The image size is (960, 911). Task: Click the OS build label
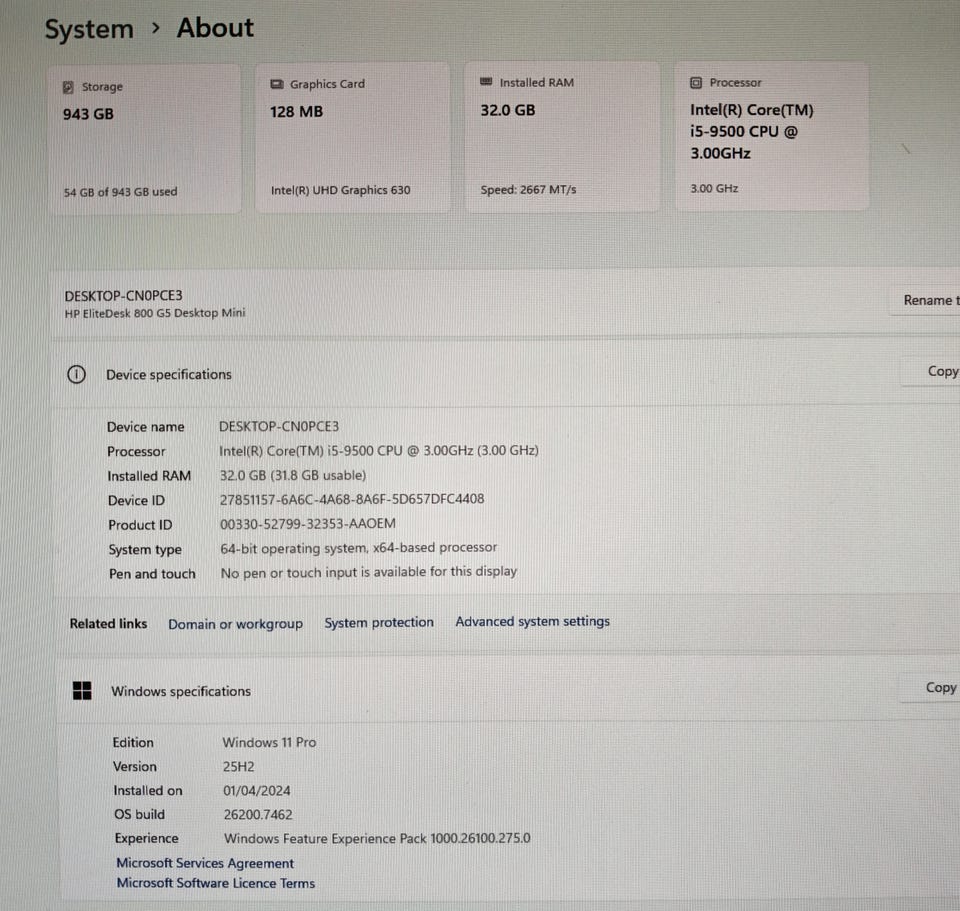tap(140, 814)
